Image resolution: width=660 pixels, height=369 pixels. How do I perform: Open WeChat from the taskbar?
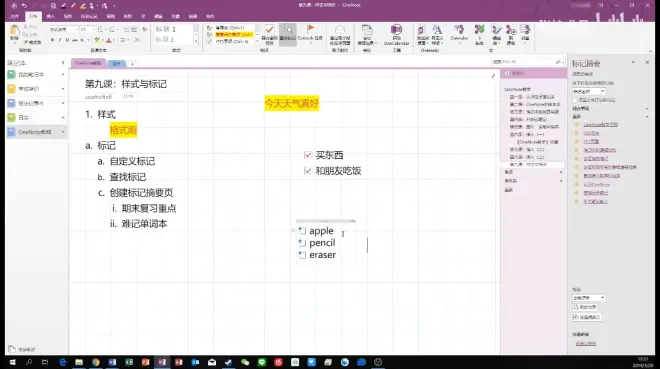(245, 362)
